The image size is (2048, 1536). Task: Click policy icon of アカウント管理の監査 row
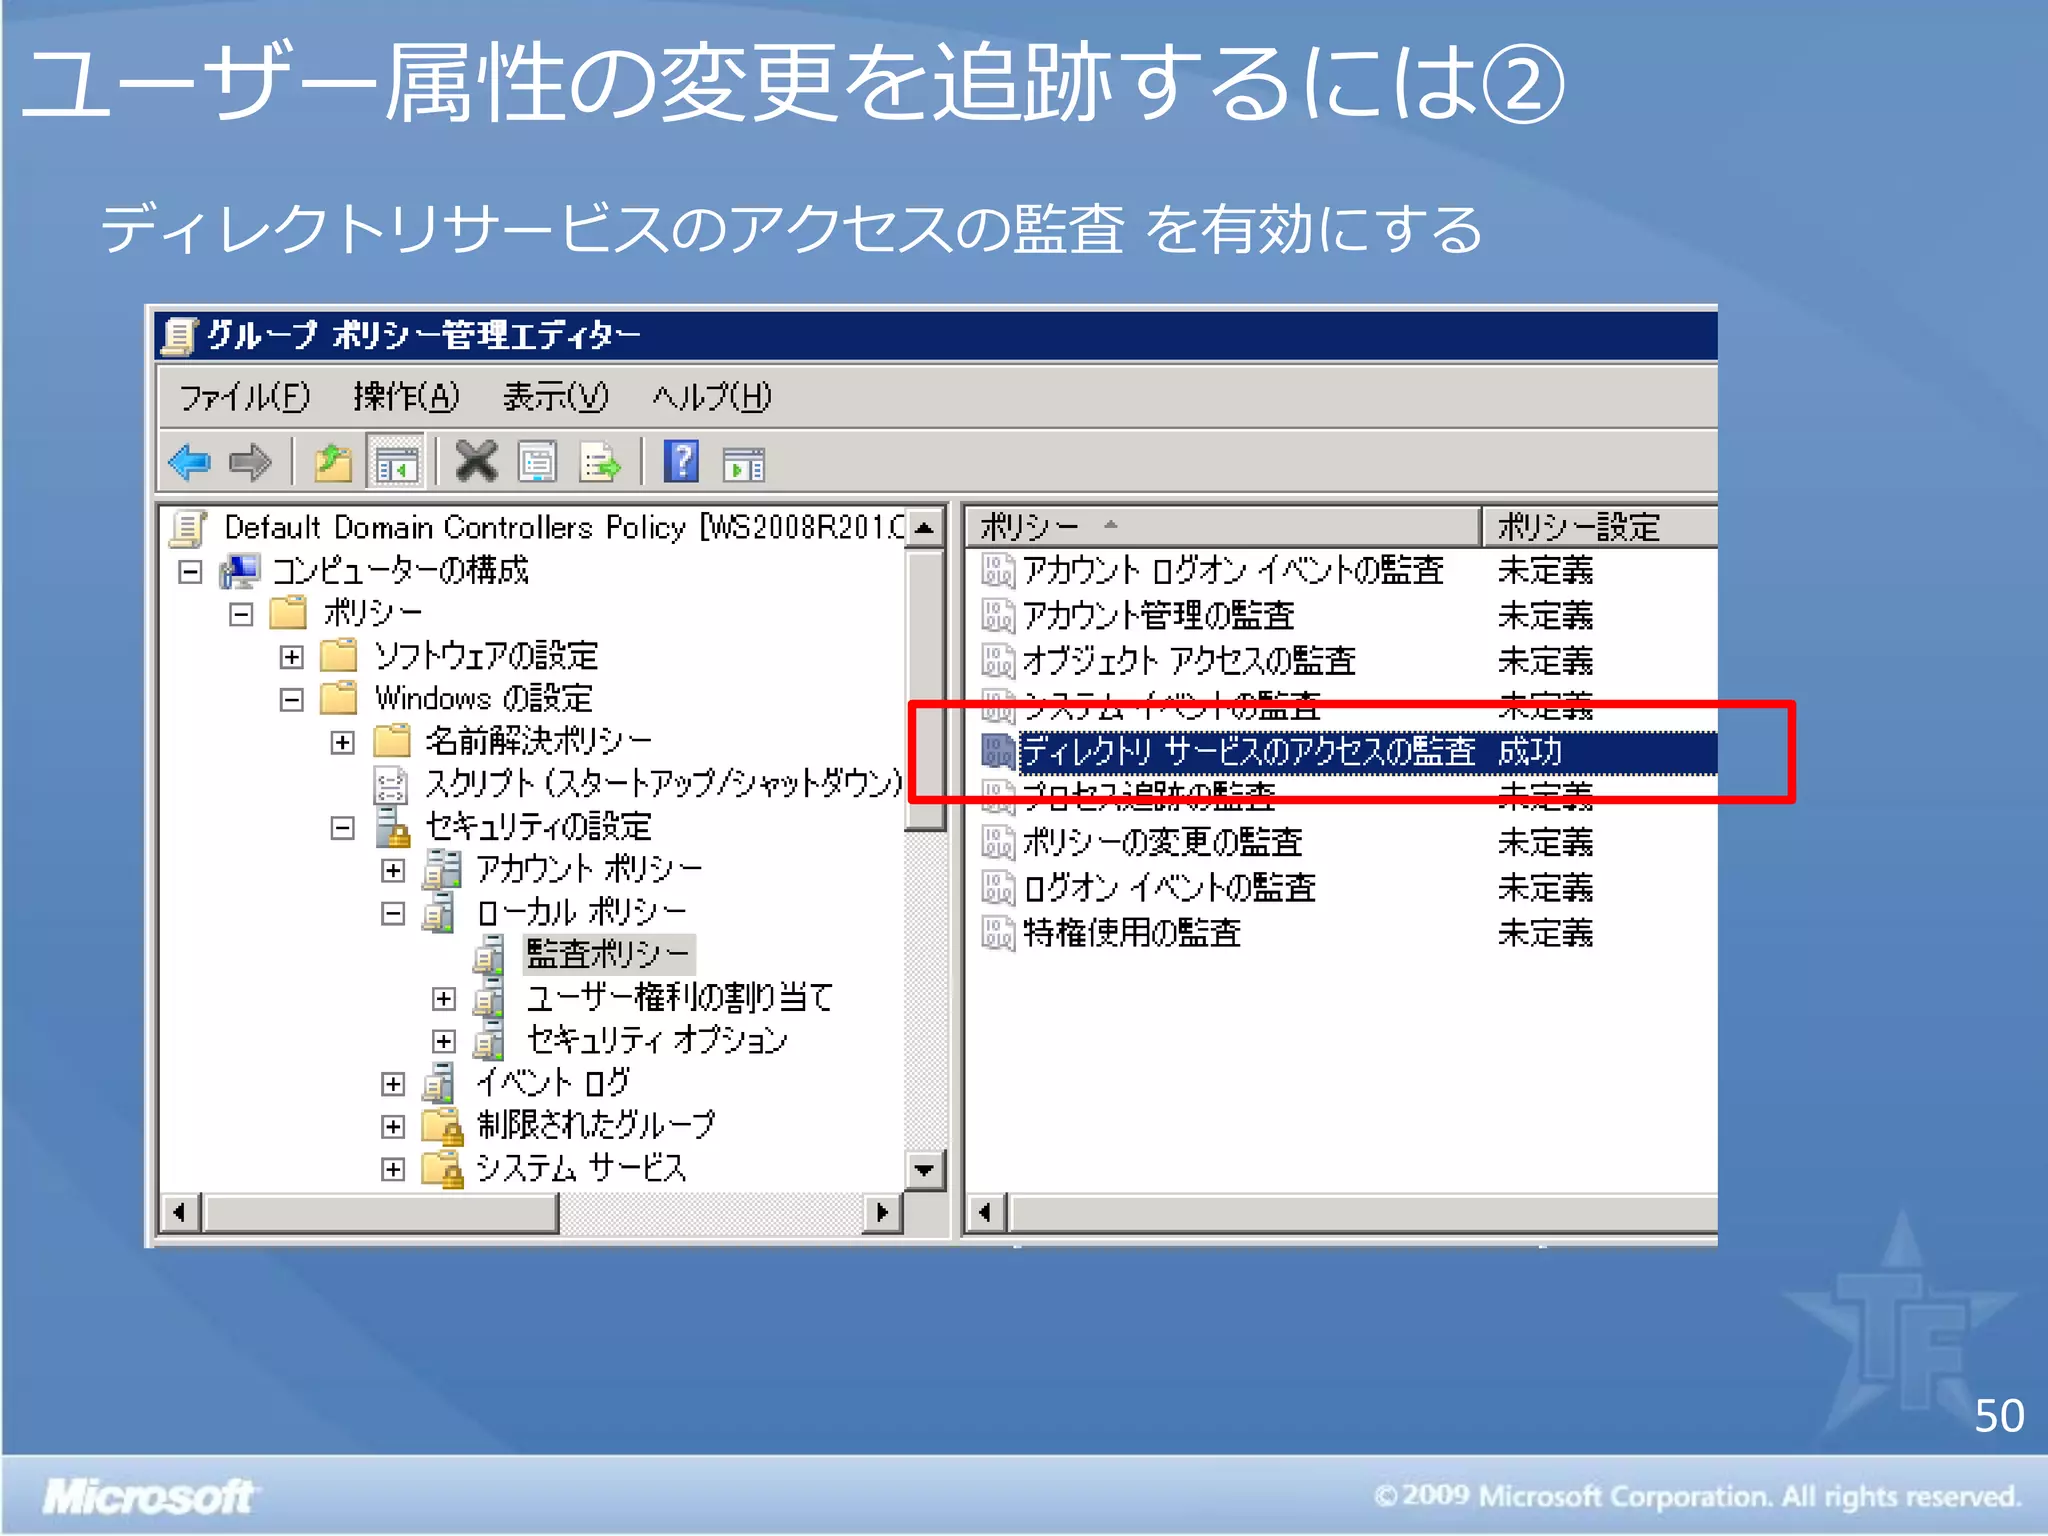click(x=997, y=616)
